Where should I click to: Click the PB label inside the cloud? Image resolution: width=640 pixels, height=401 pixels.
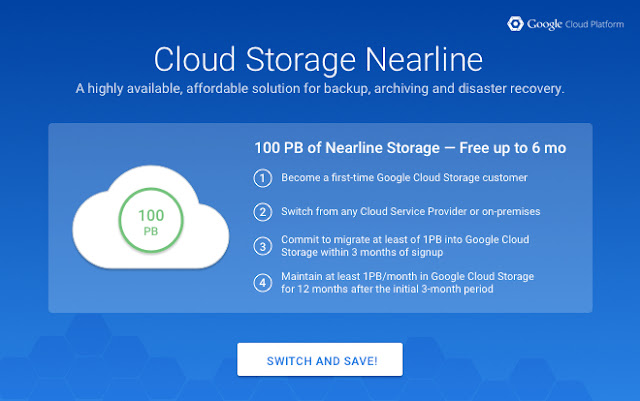coord(152,231)
